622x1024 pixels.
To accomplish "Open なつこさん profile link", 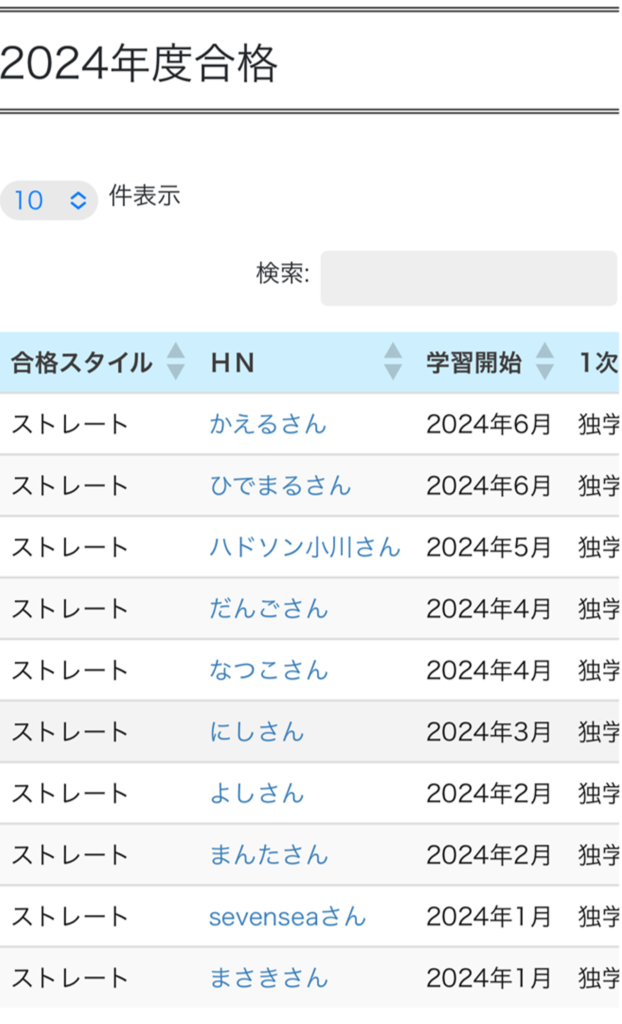I will [268, 670].
